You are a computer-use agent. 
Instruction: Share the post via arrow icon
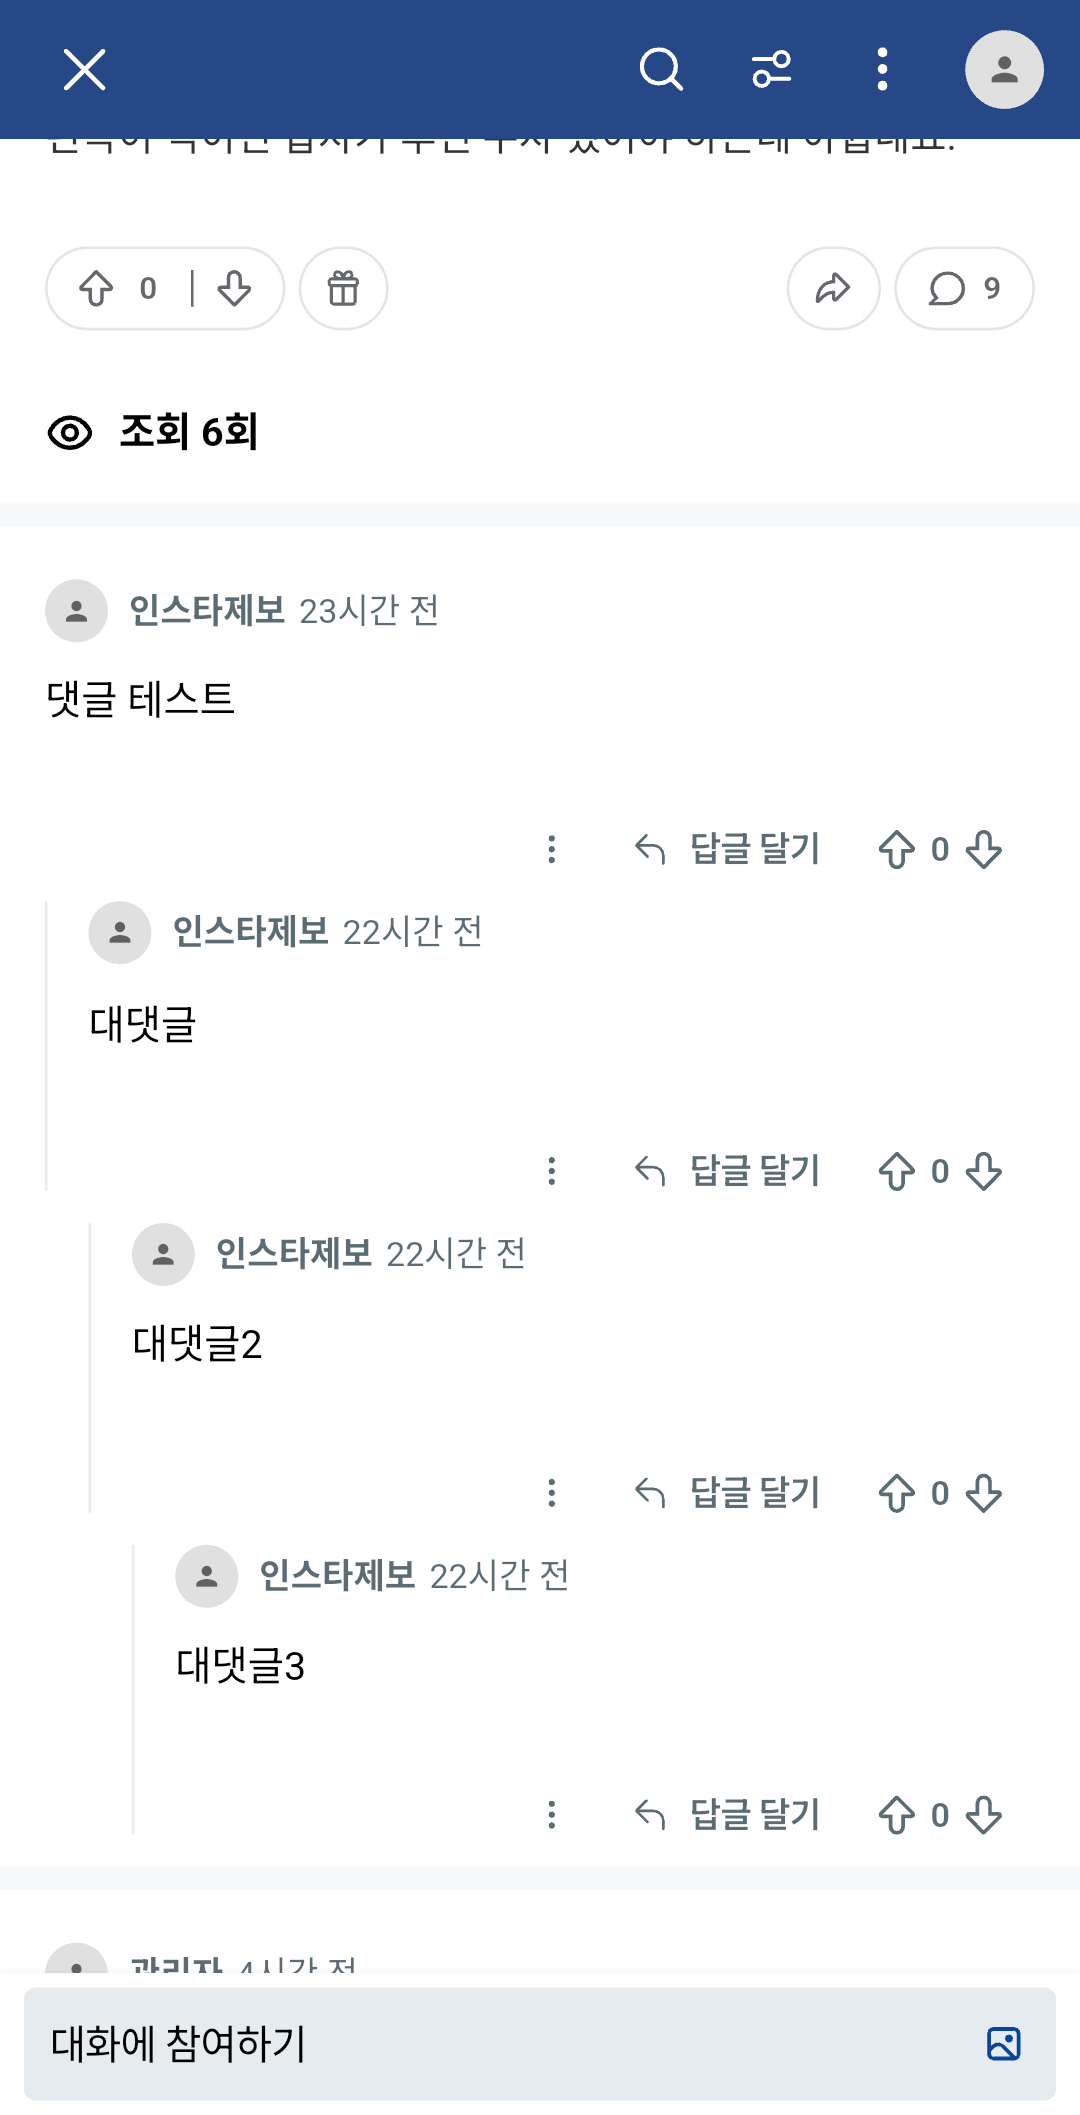pyautogui.click(x=833, y=288)
